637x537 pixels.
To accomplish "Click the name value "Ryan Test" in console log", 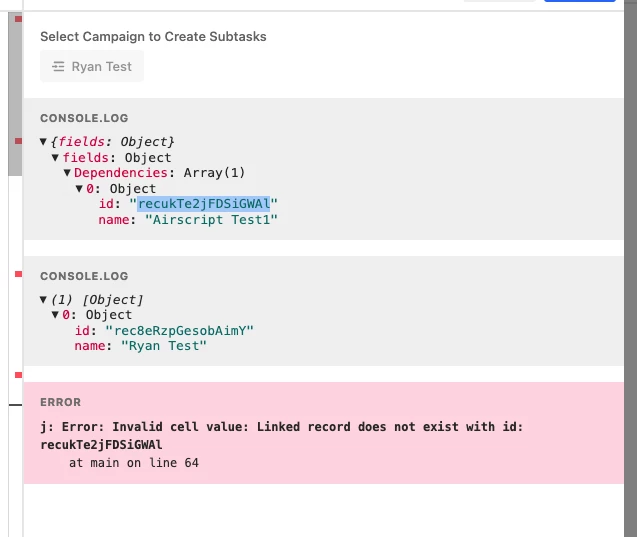I will tap(164, 346).
